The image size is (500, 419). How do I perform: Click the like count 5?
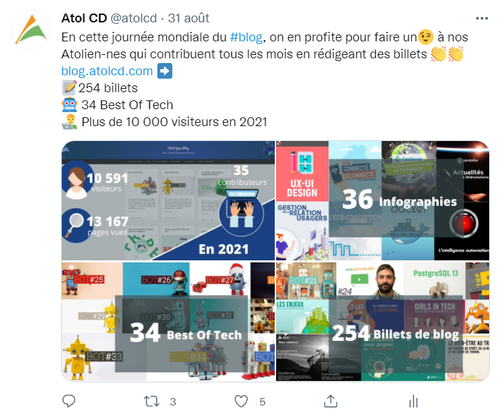pyautogui.click(x=262, y=402)
